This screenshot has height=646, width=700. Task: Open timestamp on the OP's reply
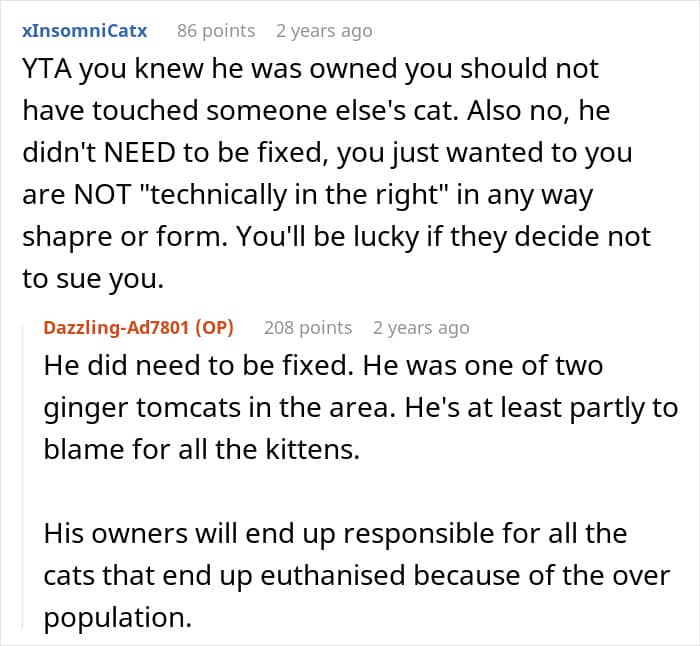click(420, 327)
